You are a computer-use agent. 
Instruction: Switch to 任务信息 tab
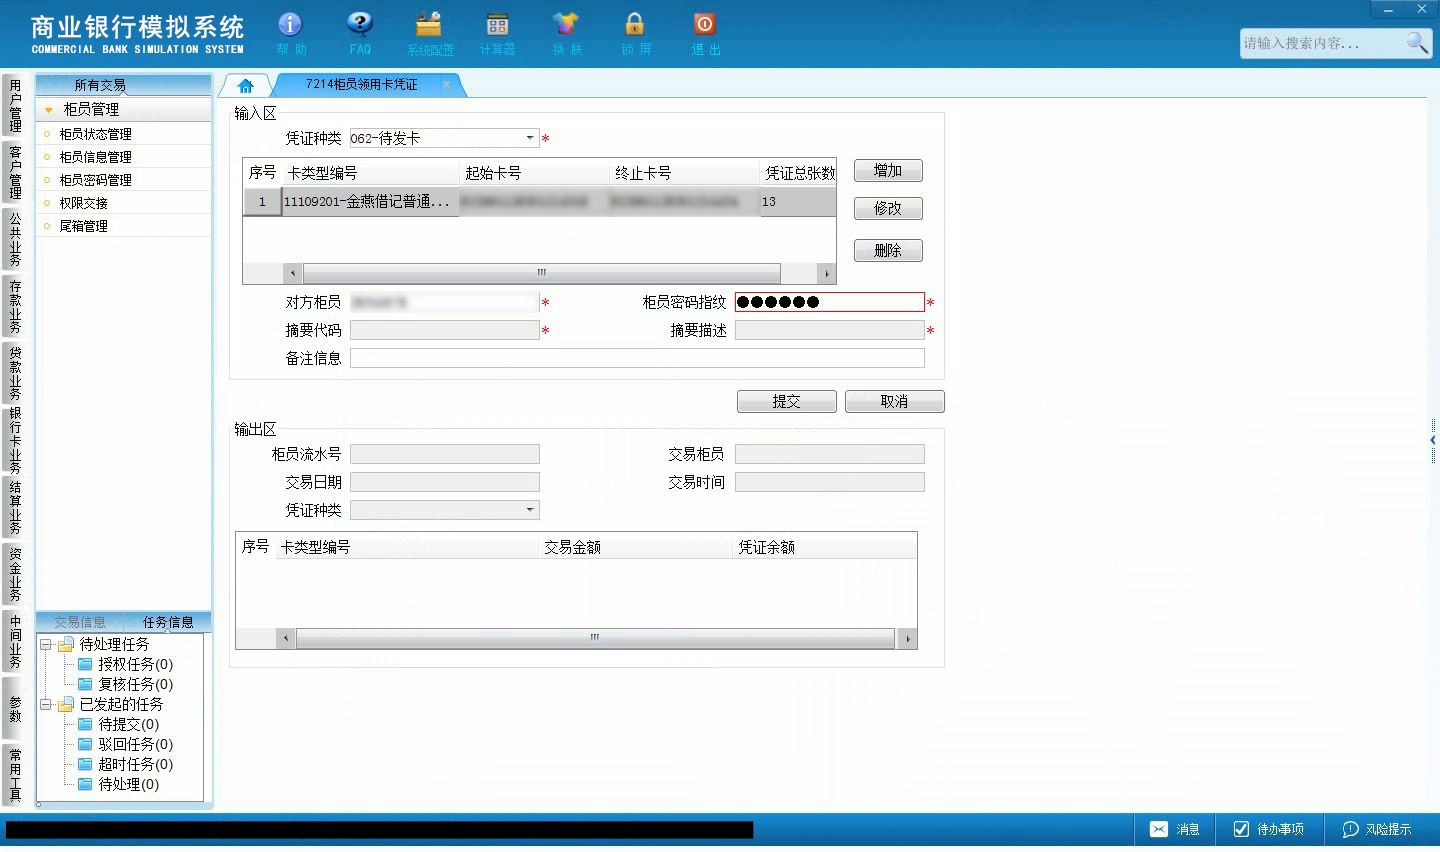tap(168, 622)
